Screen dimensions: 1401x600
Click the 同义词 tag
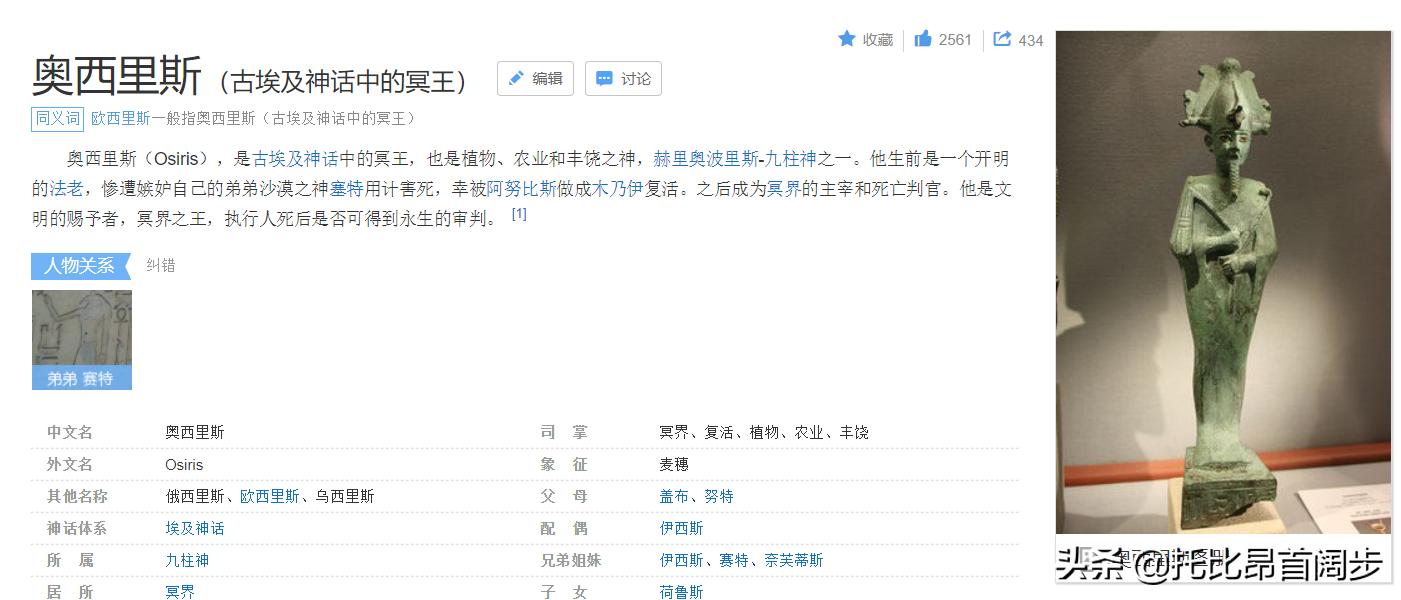(x=57, y=117)
